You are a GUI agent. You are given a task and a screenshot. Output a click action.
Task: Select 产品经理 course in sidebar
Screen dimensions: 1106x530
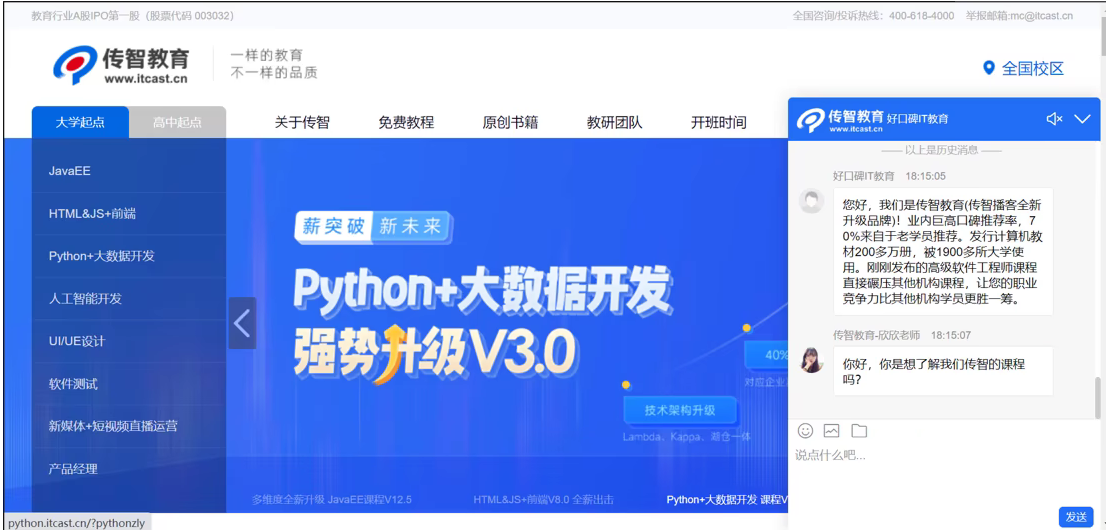(x=129, y=469)
